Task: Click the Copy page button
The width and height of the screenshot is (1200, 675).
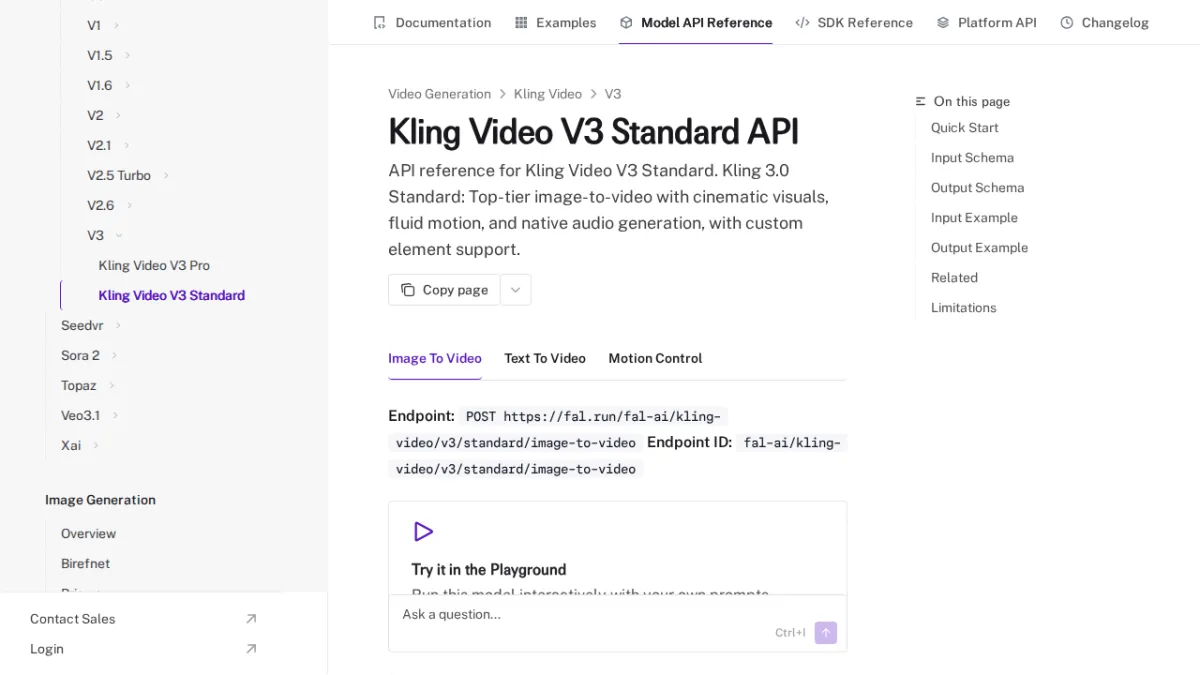Action: pyautogui.click(x=444, y=290)
